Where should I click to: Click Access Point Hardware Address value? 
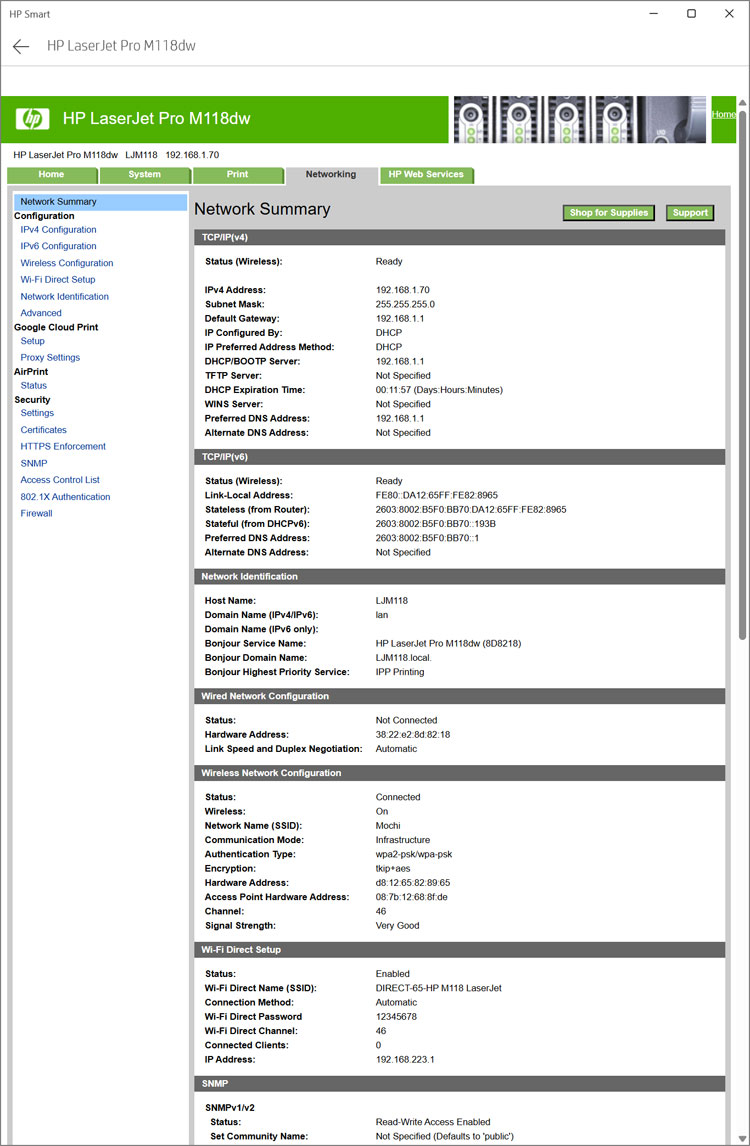pos(412,898)
